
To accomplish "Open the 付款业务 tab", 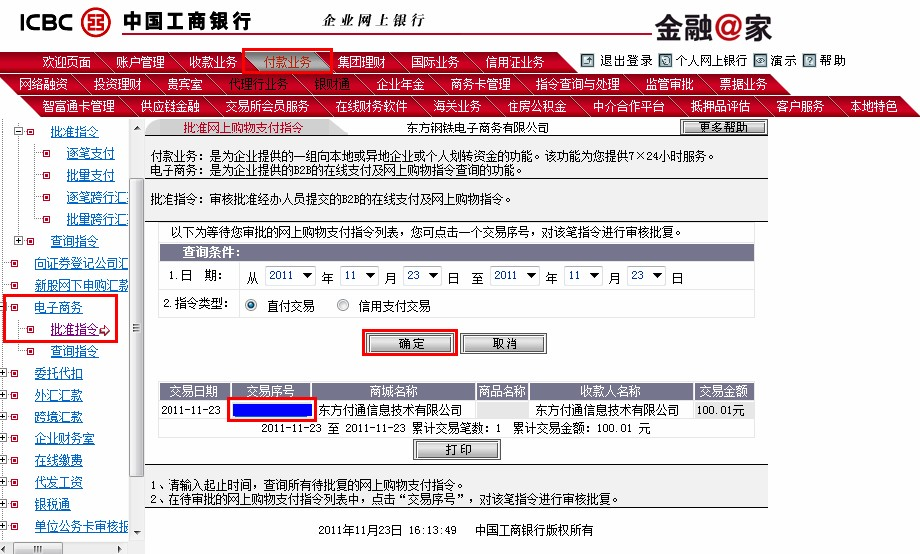I will (287, 62).
